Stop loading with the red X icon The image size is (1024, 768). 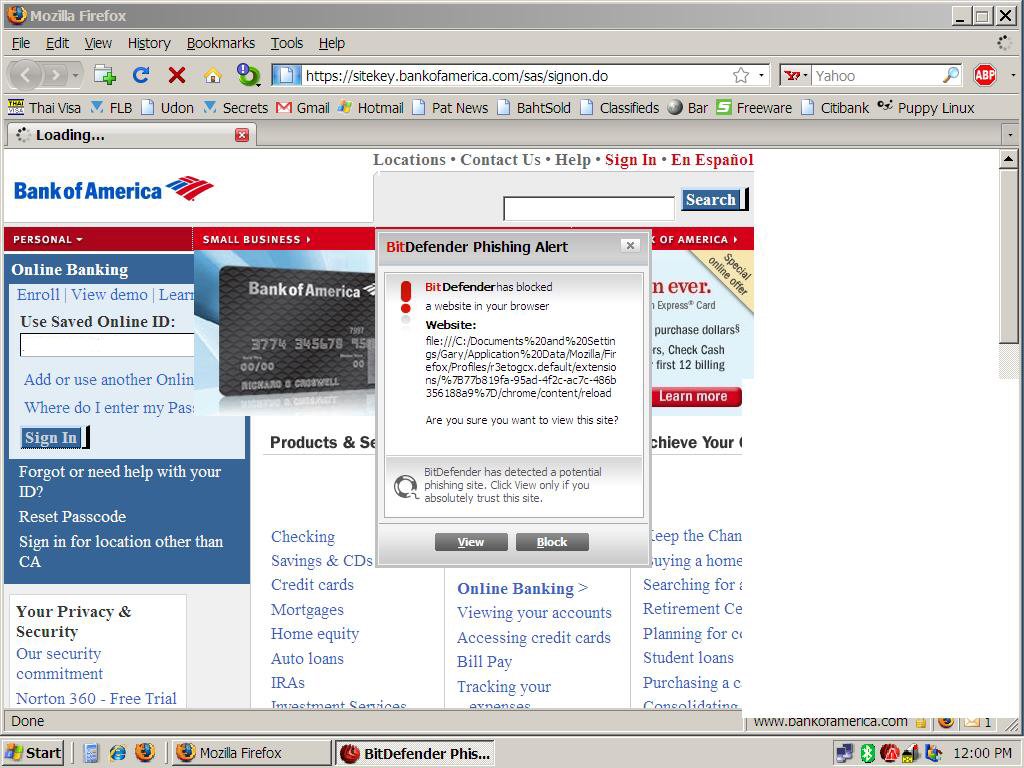(x=176, y=75)
